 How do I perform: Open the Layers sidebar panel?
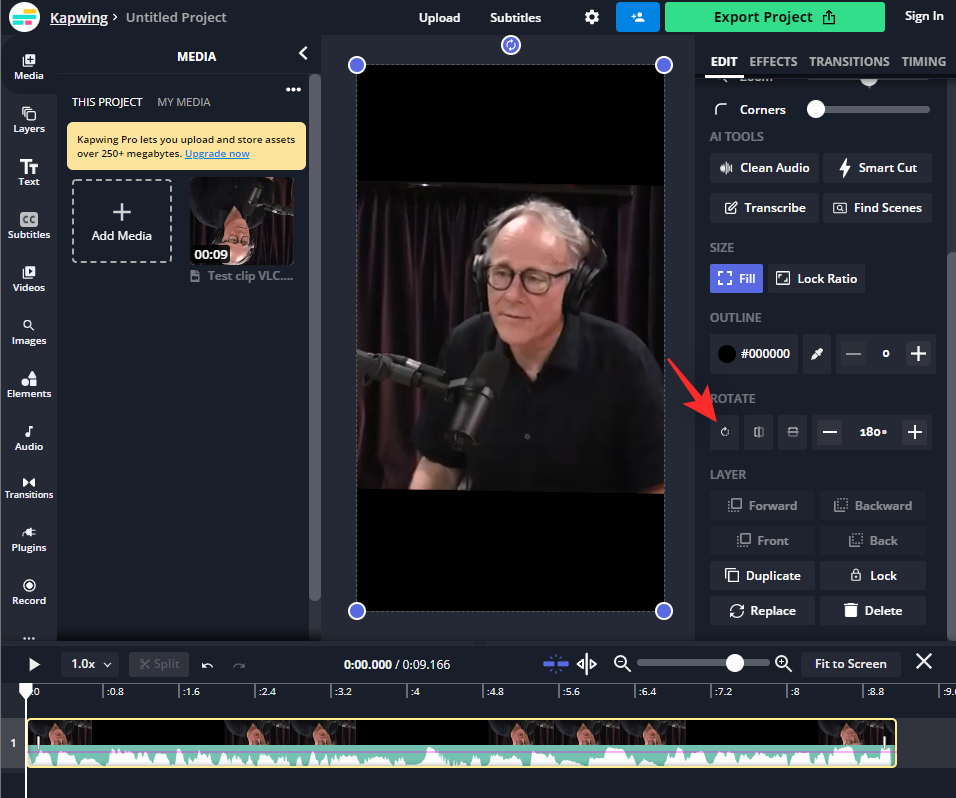pos(29,120)
